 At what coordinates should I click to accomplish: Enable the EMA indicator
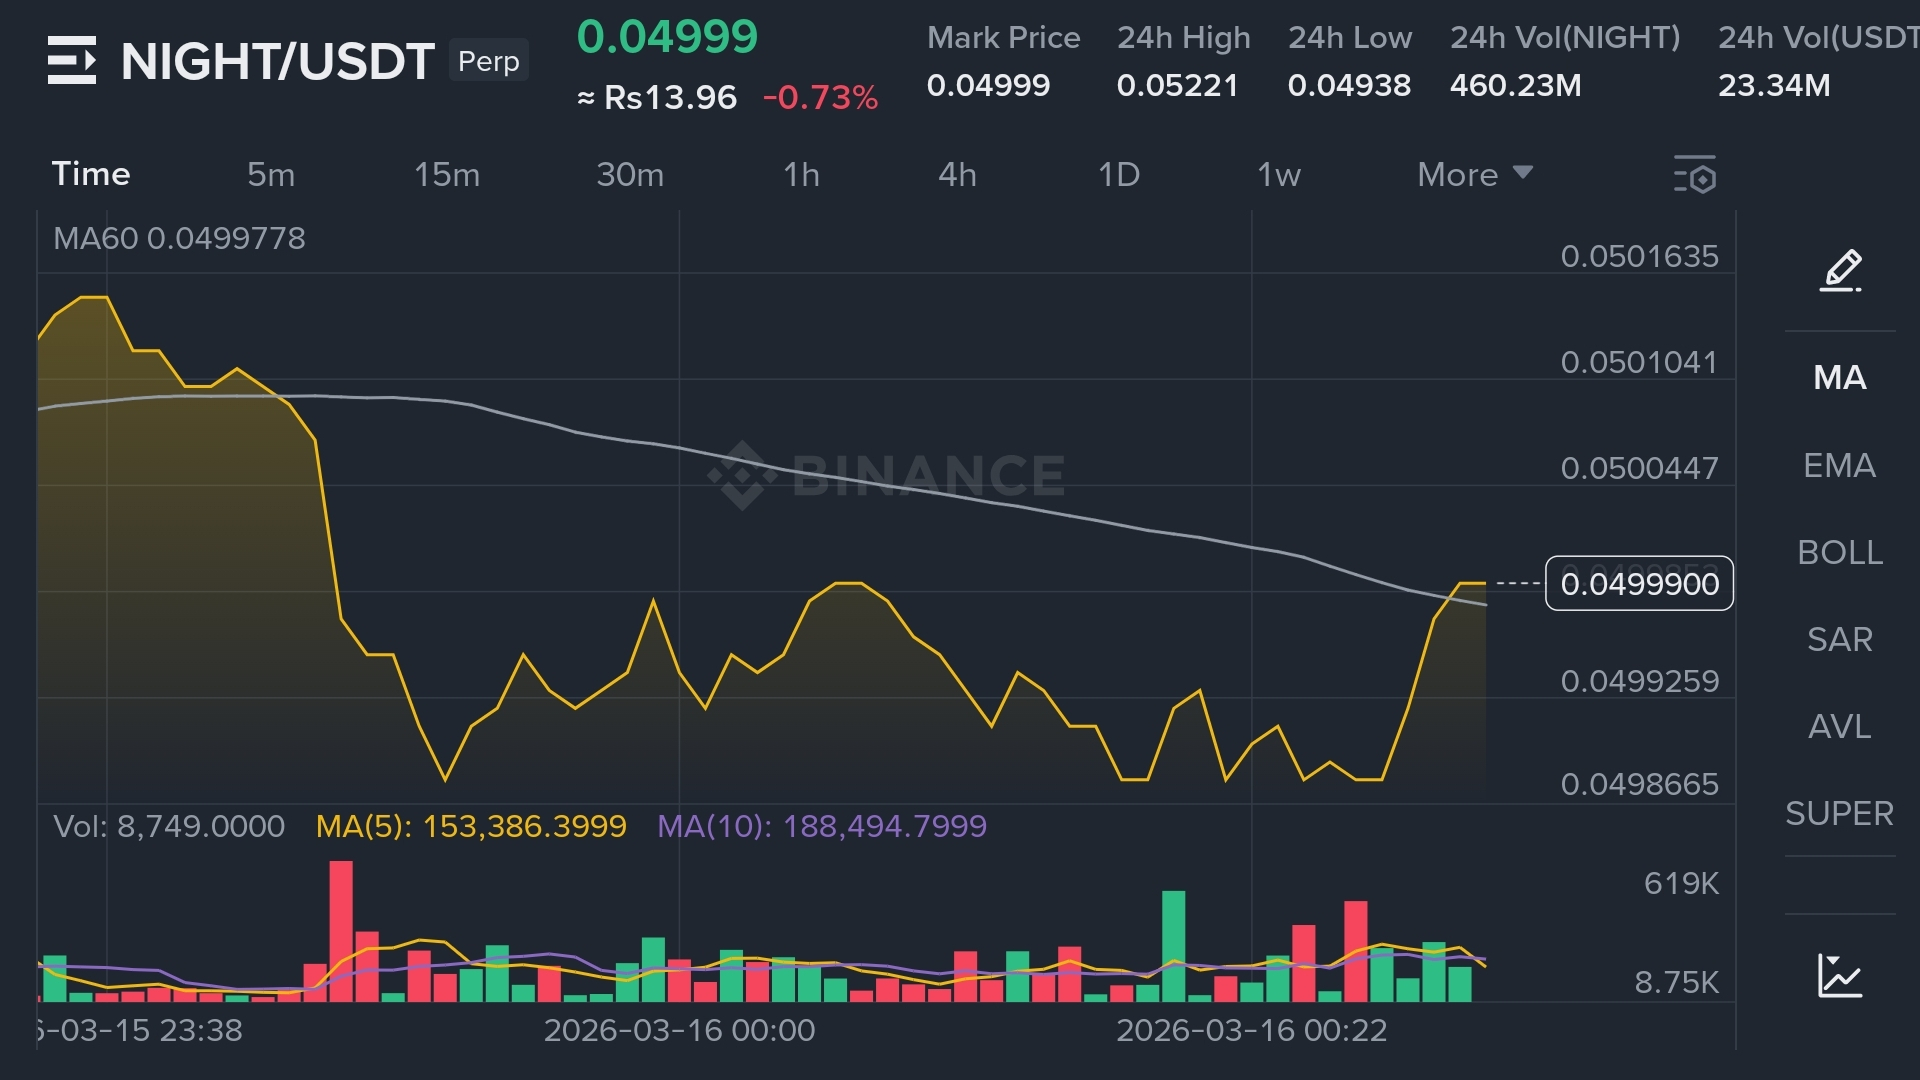[x=1840, y=465]
